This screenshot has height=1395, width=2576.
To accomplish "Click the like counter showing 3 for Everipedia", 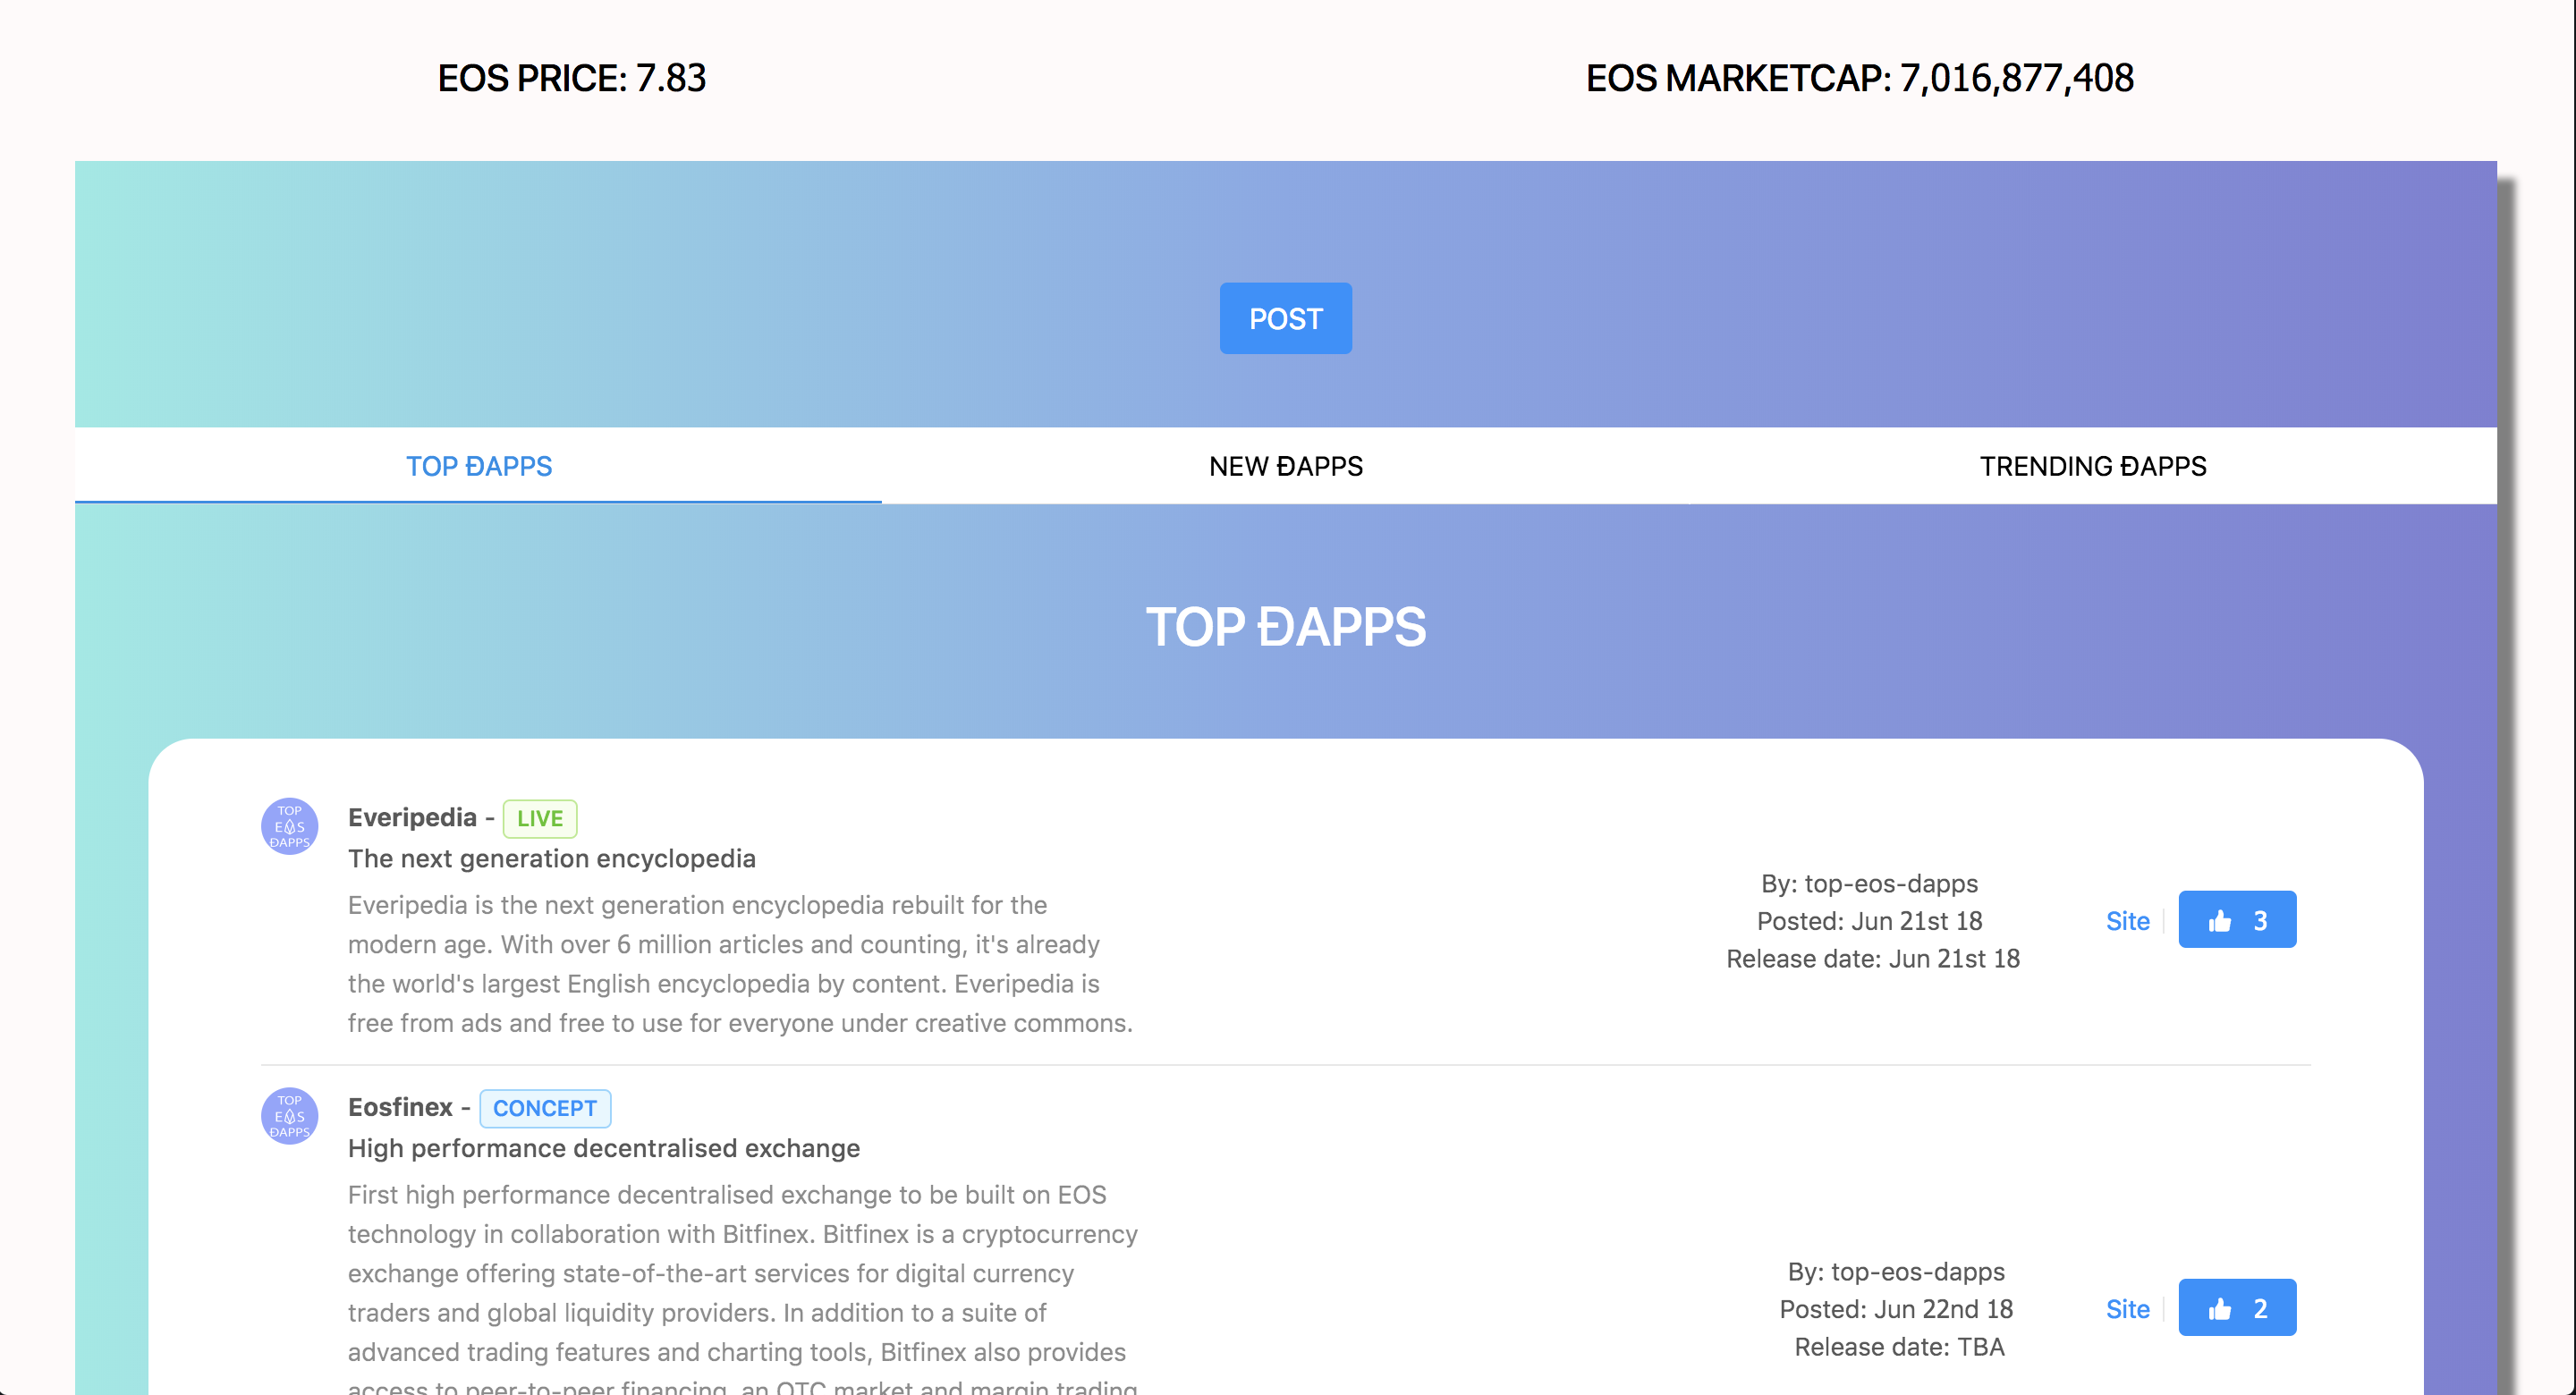I will (x=2260, y=920).
